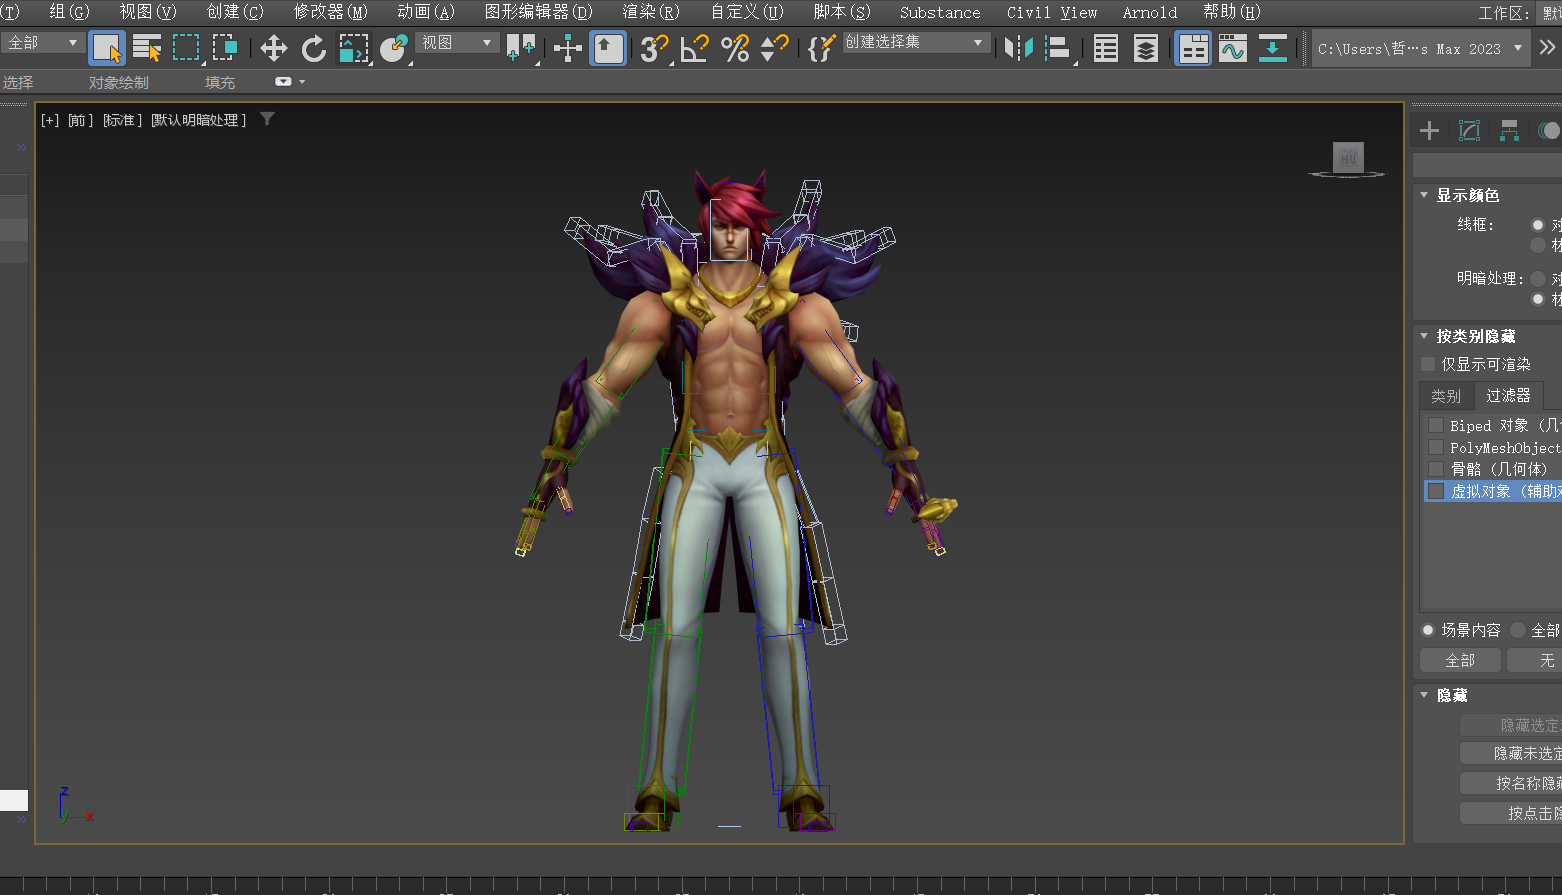Open Edit Named Selection Sets
Image resolution: width=1562 pixels, height=895 pixels.
click(821, 48)
